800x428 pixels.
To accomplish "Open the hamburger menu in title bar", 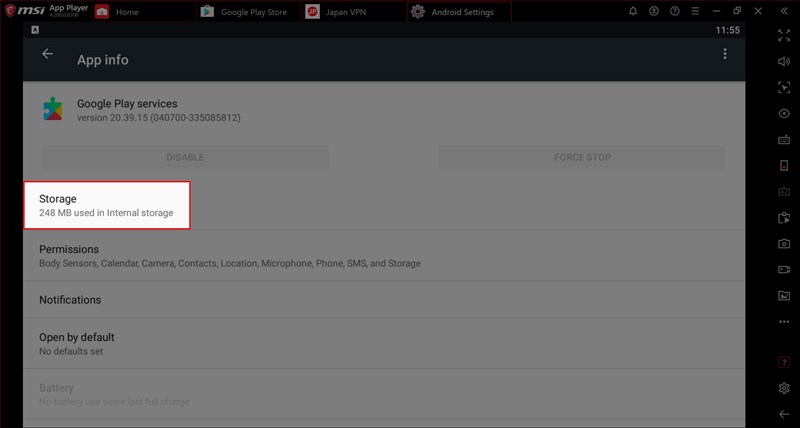I will coord(695,11).
